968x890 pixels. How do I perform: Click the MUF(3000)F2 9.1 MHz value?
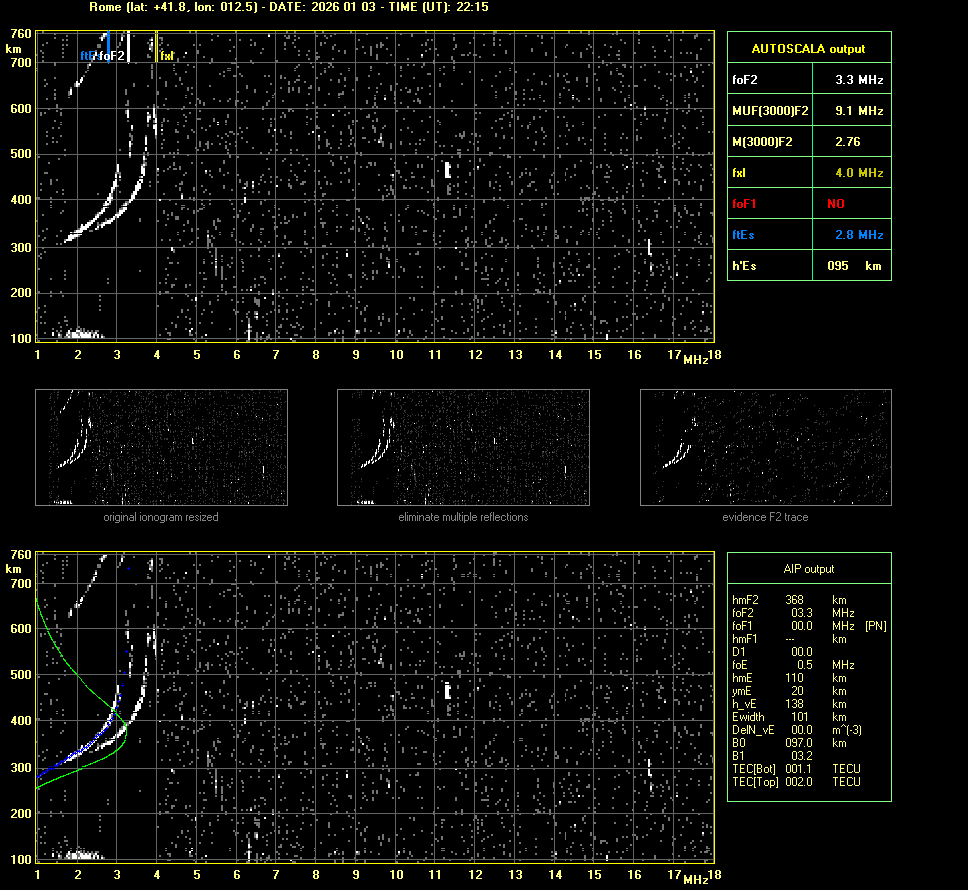coord(858,110)
